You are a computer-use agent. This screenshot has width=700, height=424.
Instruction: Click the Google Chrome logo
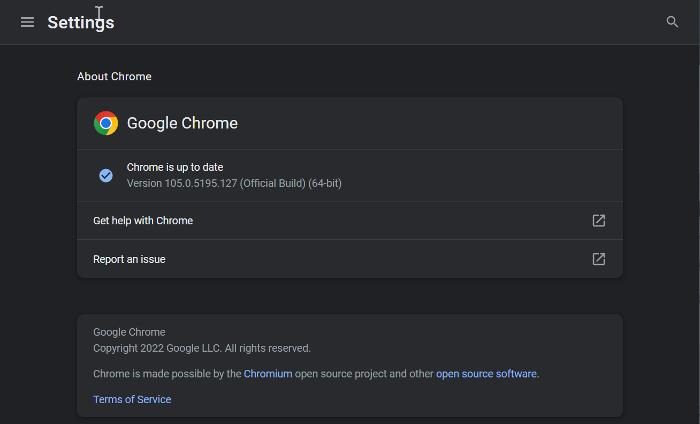(106, 123)
